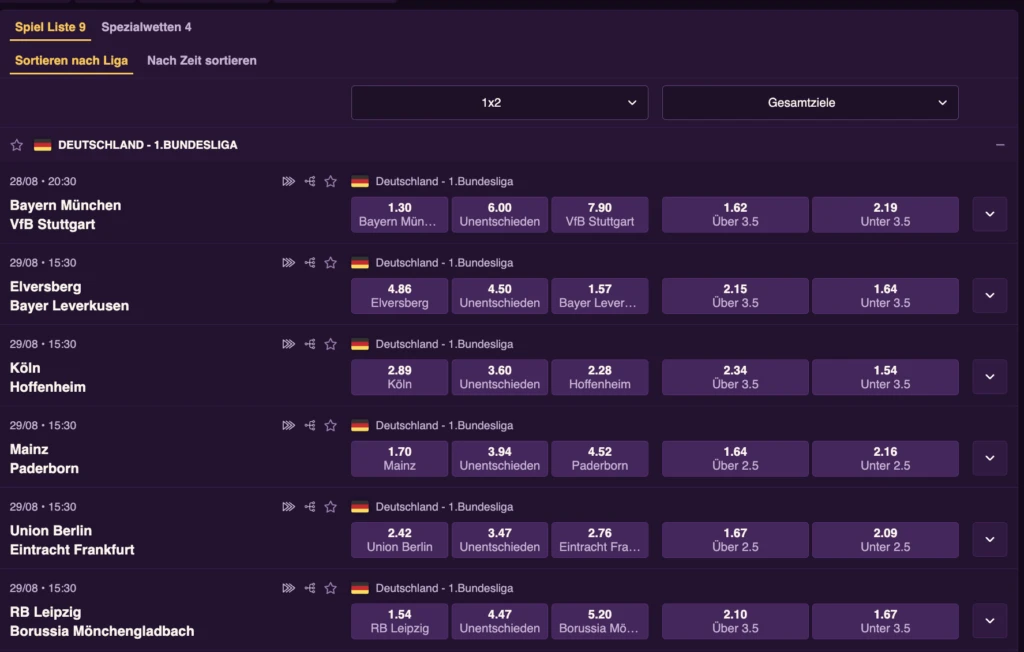Open statistics icon for RB Leipzig match
Image resolution: width=1024 pixels, height=652 pixels.
click(310, 588)
